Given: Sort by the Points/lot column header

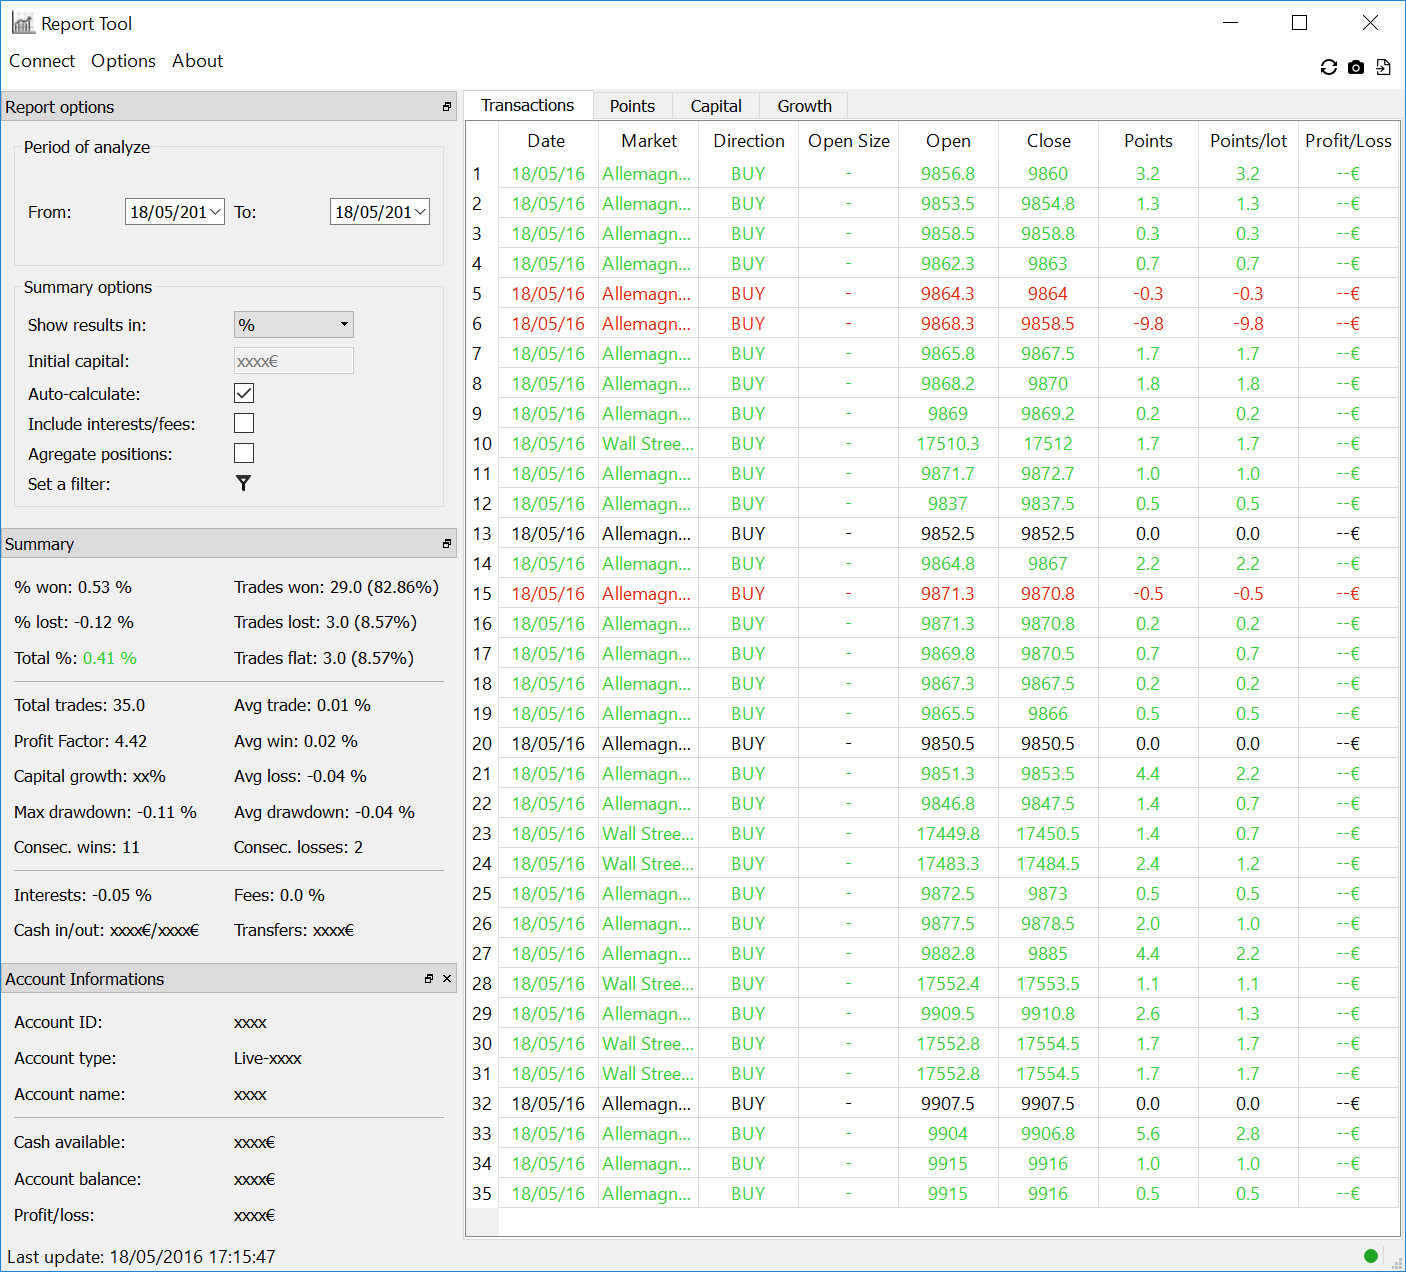Looking at the screenshot, I should pyautogui.click(x=1248, y=141).
